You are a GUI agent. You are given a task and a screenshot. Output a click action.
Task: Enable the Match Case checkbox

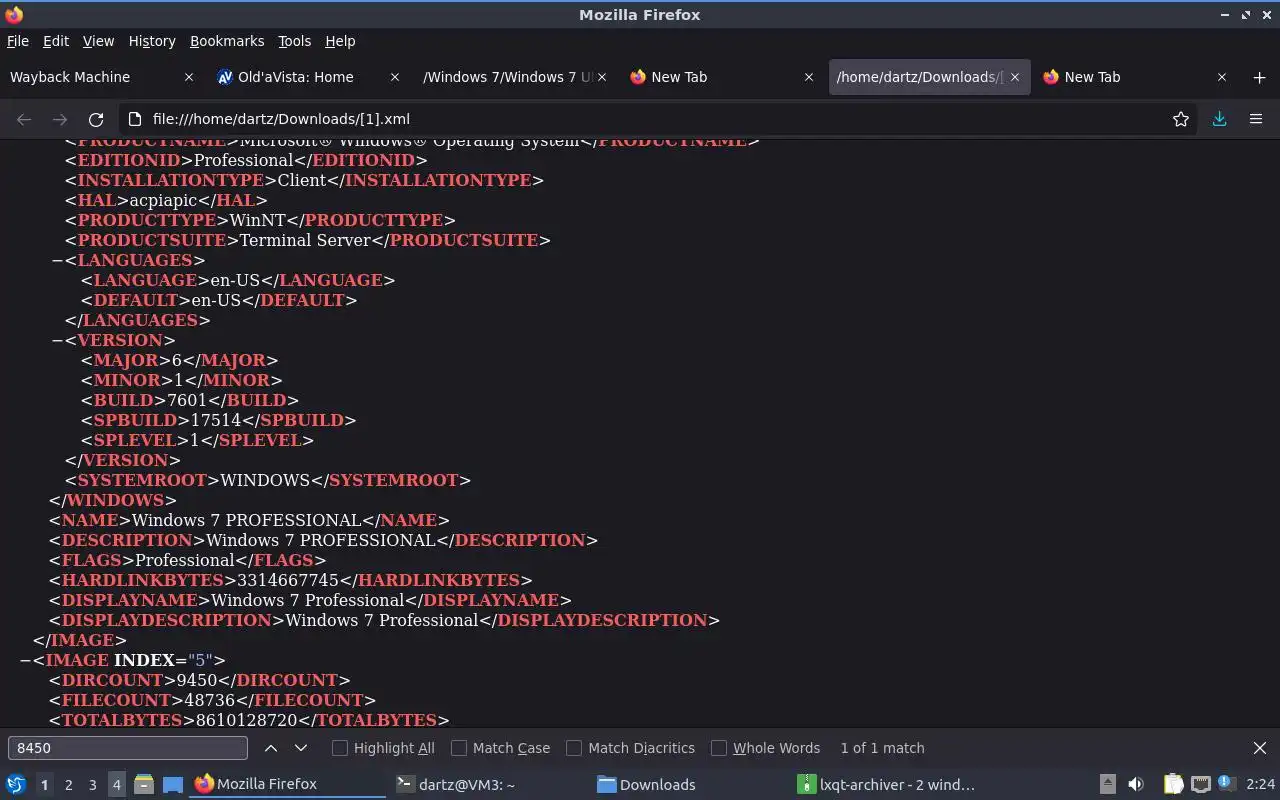point(459,748)
